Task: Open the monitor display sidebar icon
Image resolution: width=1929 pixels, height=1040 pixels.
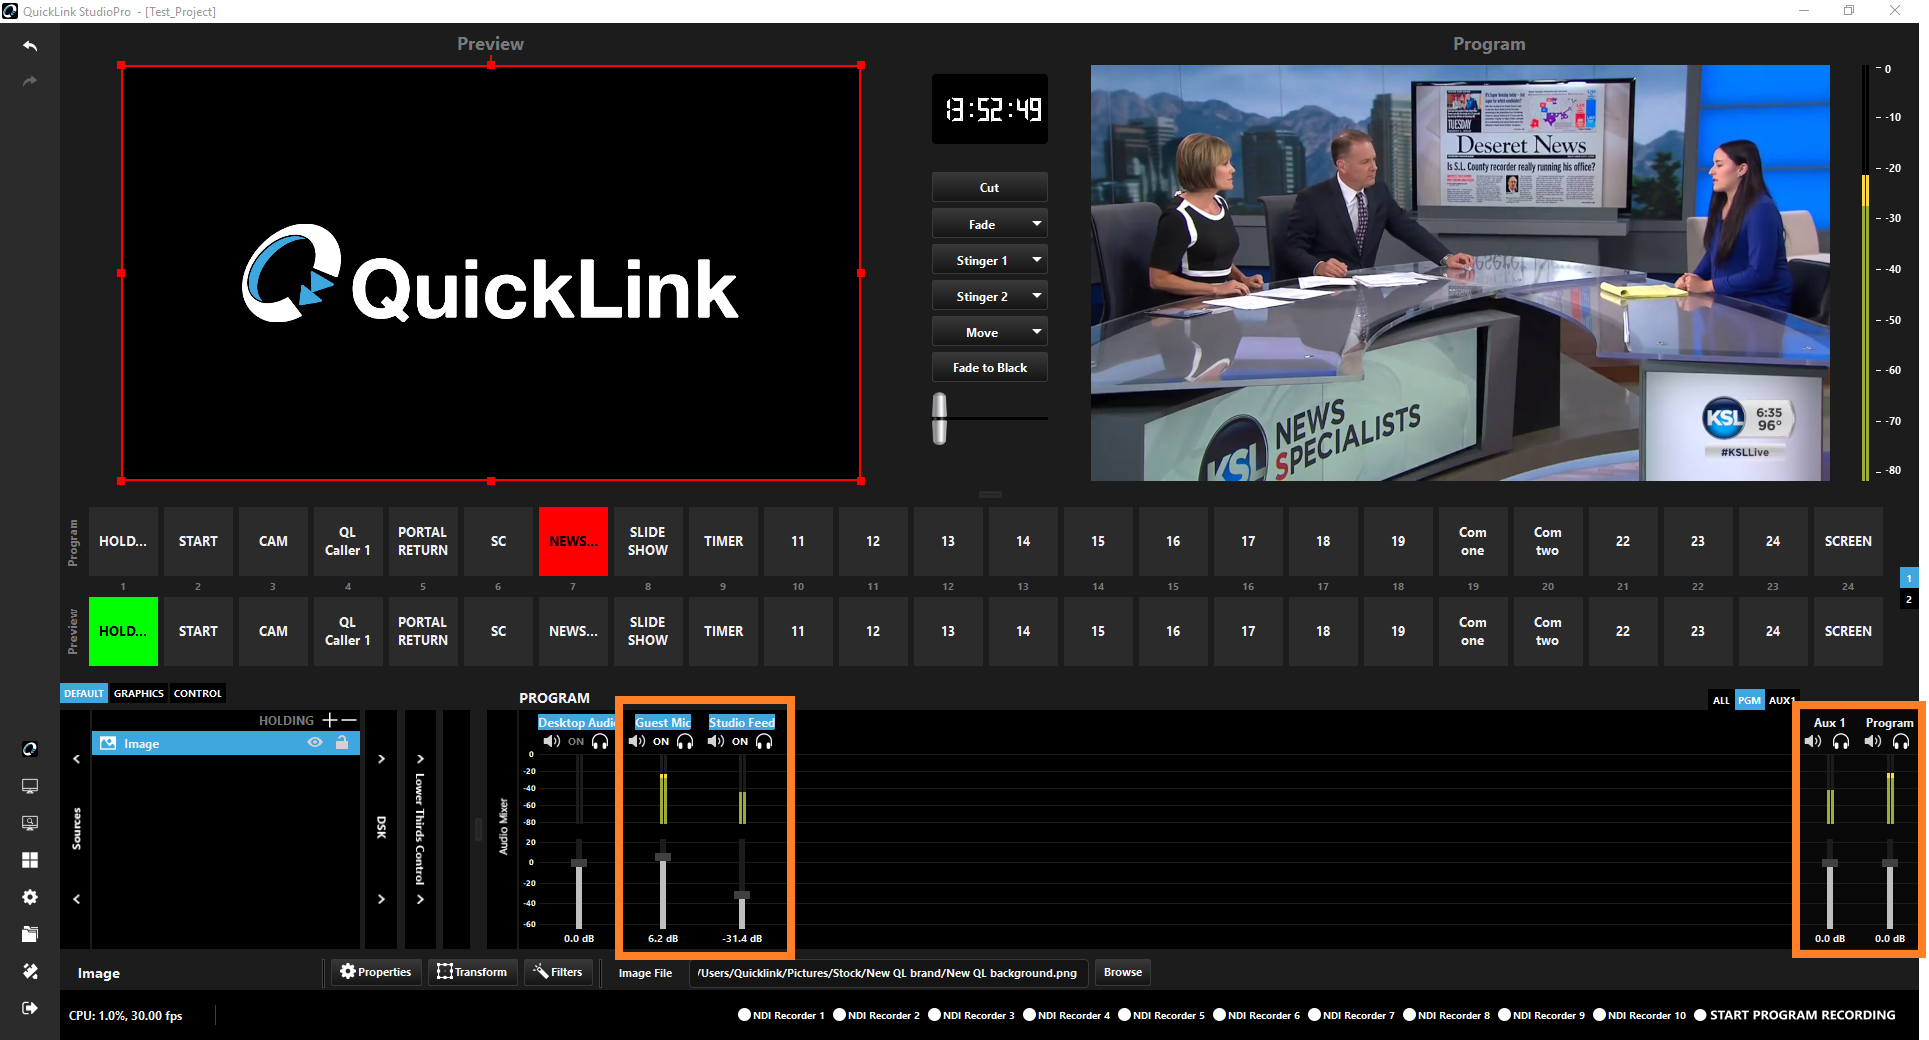Action: click(30, 786)
